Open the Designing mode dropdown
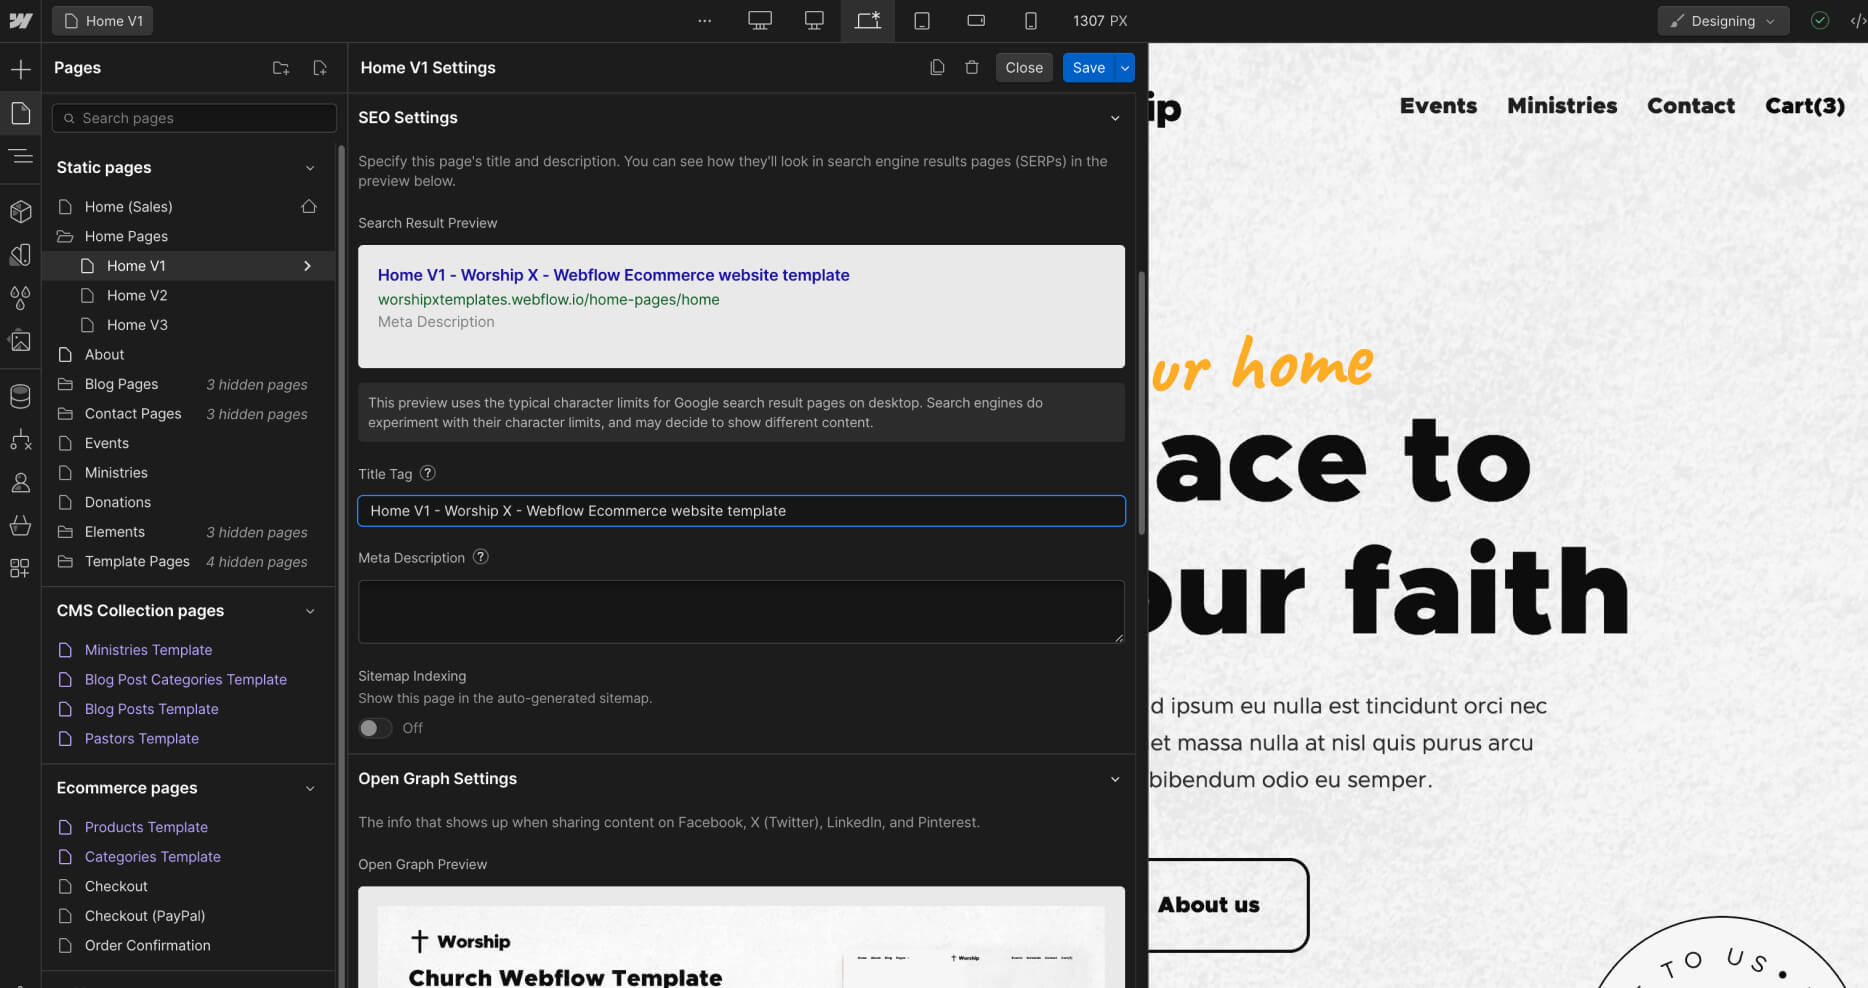This screenshot has width=1868, height=988. (1722, 20)
